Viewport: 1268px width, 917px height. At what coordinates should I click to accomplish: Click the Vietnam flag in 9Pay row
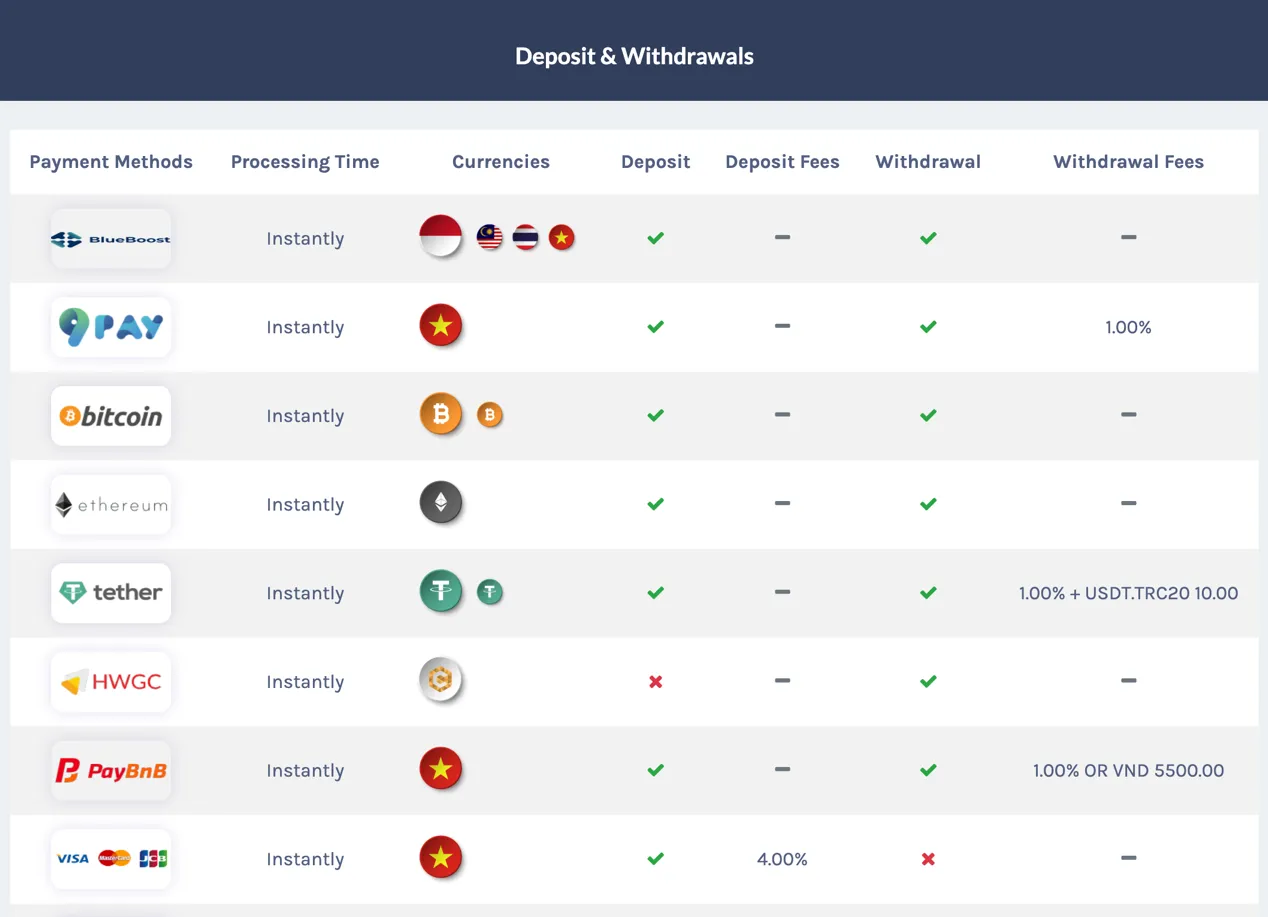click(441, 326)
